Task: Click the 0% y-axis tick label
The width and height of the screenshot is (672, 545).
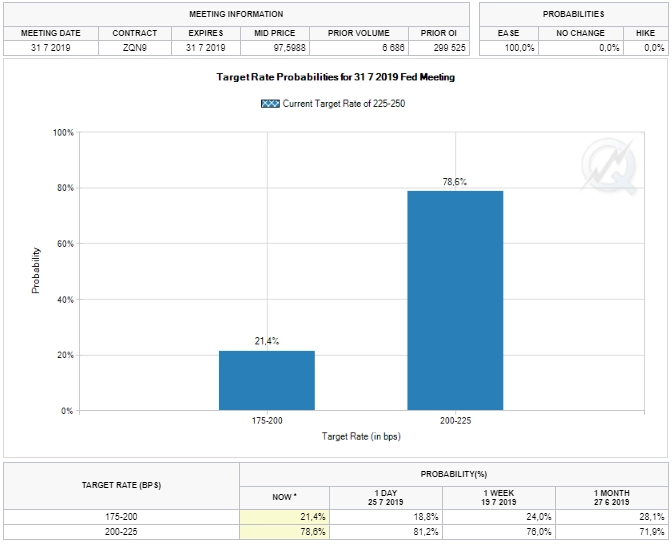Action: [x=67, y=411]
